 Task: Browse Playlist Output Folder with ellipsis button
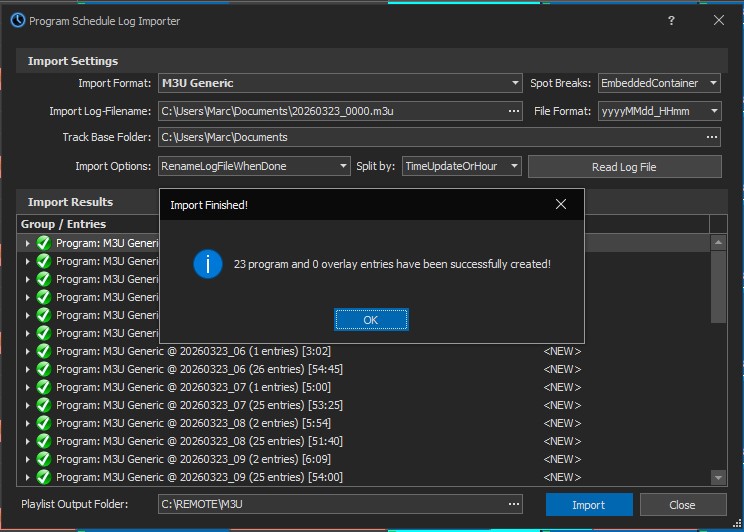[514, 504]
